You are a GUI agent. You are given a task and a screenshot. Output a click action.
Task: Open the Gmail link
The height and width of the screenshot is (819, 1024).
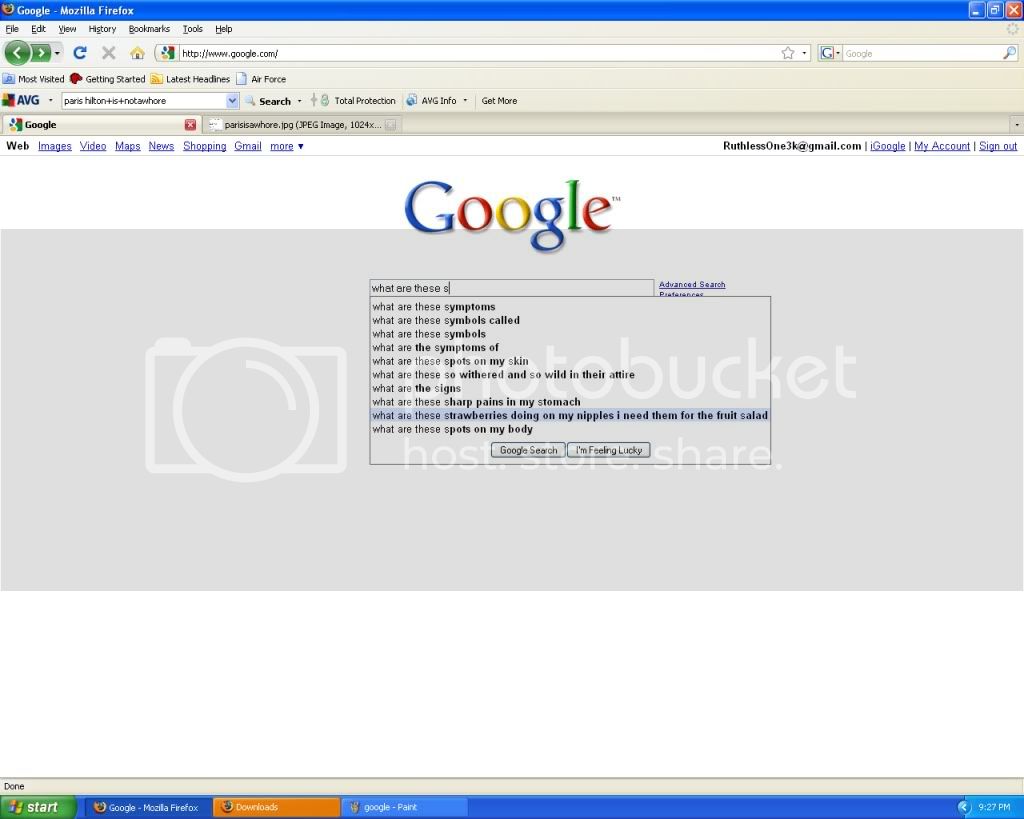(x=248, y=146)
